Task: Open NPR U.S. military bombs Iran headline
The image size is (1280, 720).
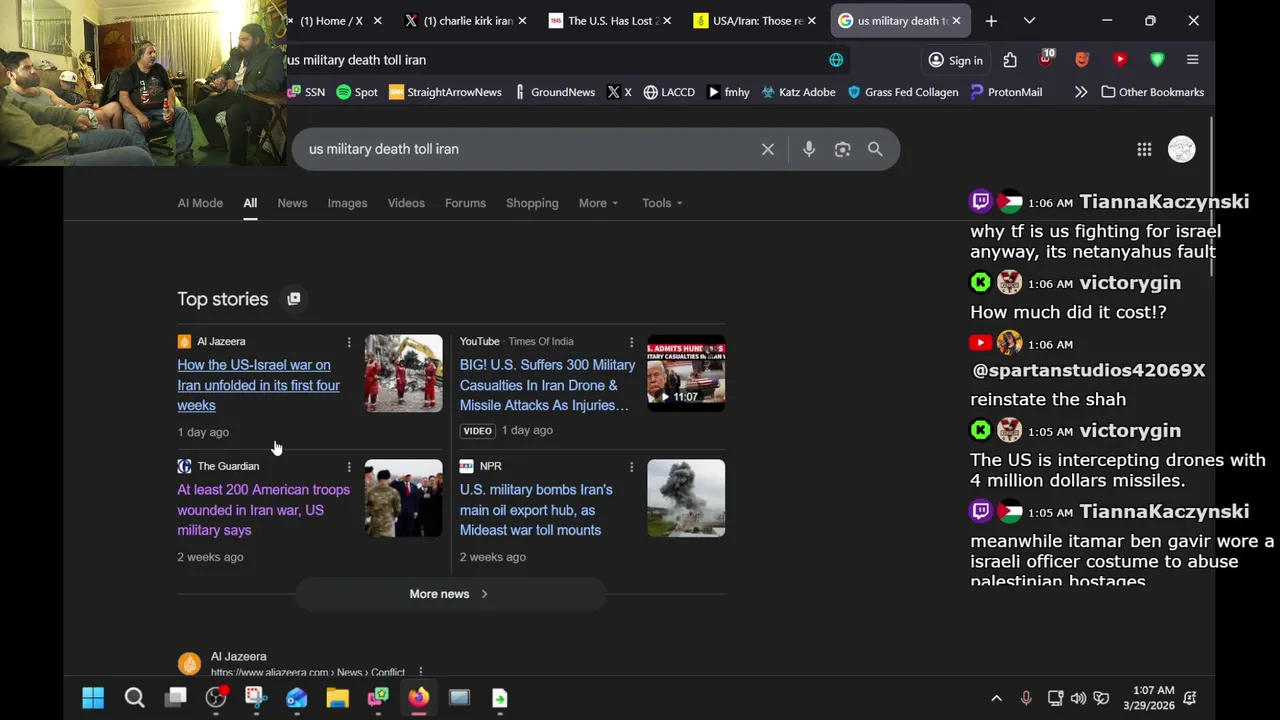Action: pos(536,510)
